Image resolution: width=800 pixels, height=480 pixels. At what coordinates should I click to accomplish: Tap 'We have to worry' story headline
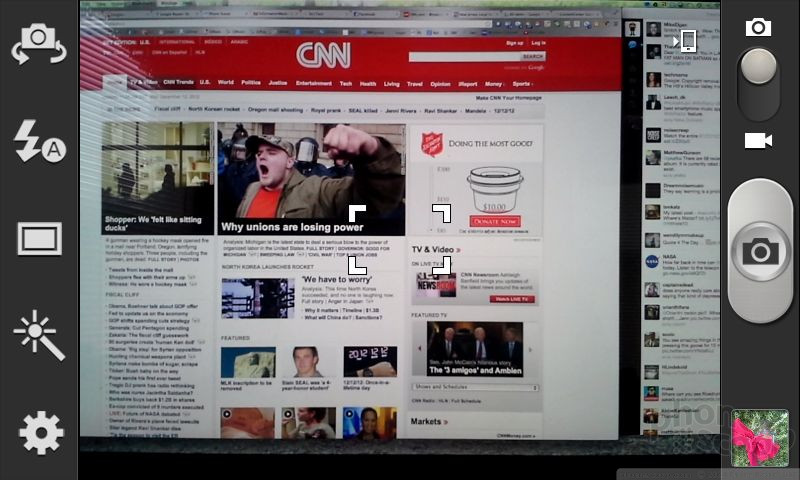[337, 279]
